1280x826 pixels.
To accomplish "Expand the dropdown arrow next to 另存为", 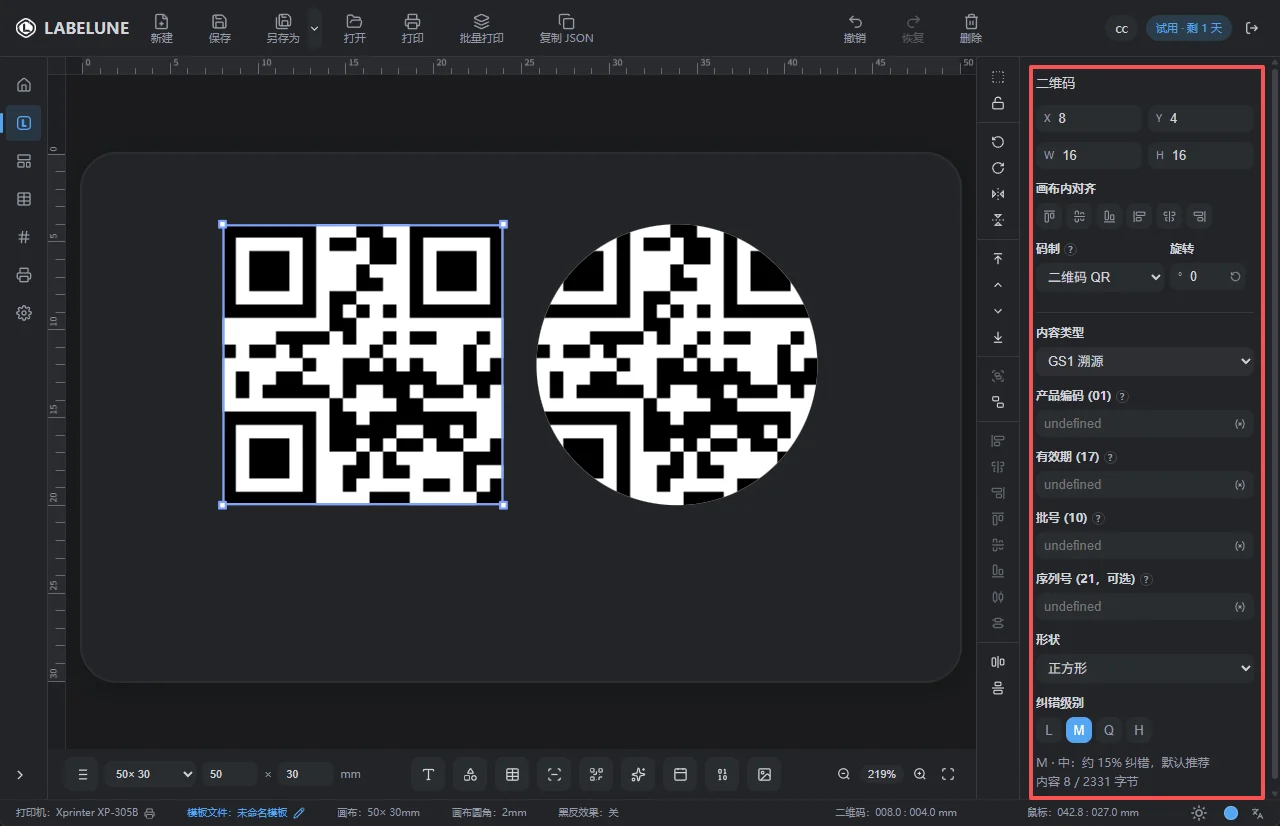I will [315, 29].
